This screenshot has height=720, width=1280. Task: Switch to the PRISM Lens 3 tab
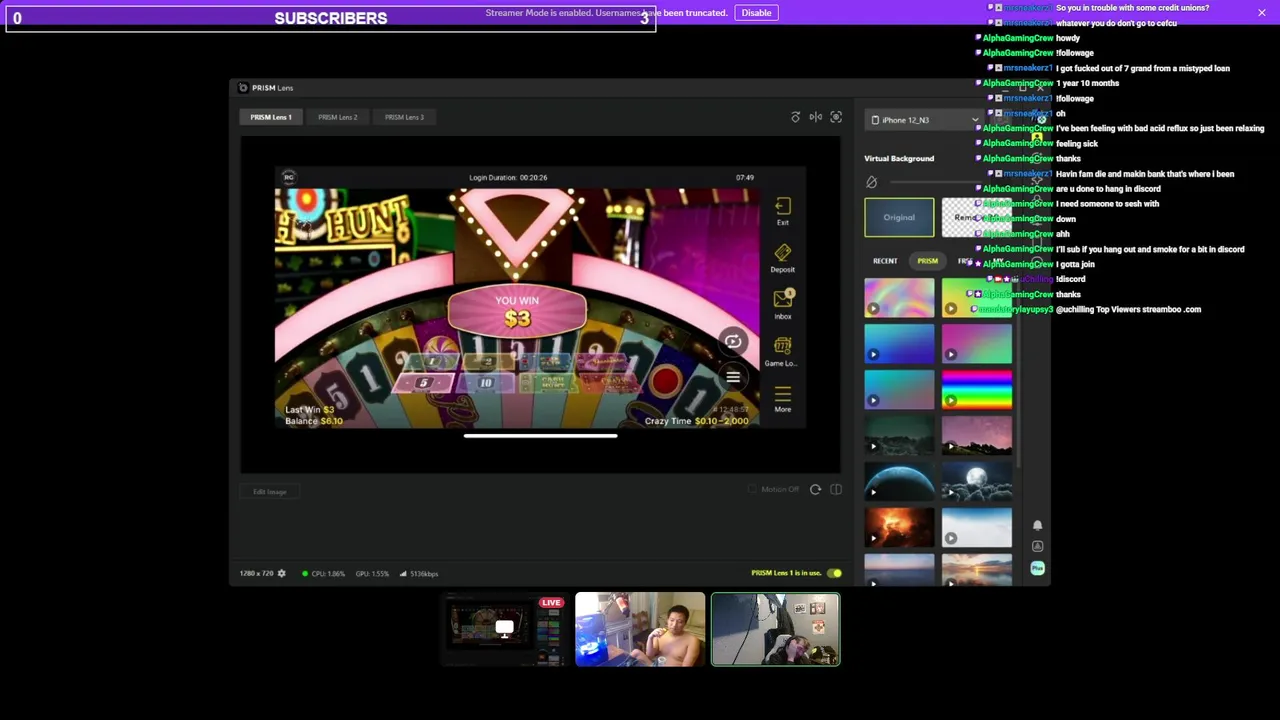404,117
